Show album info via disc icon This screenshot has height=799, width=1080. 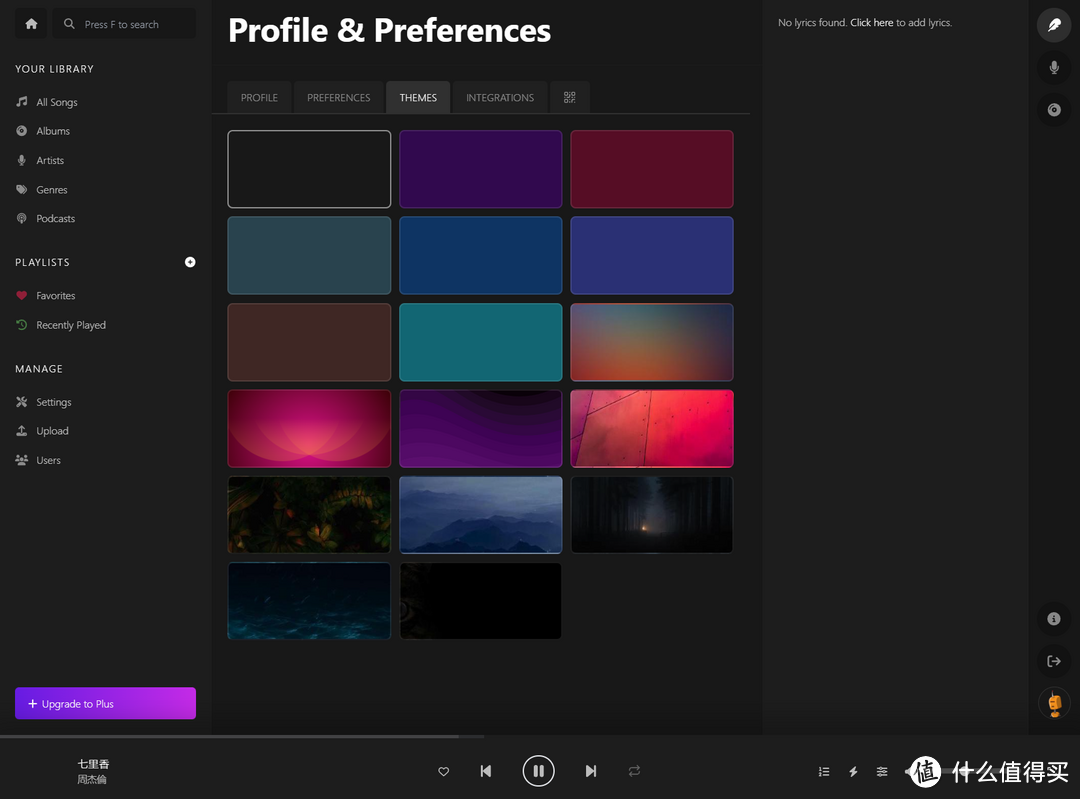[1054, 110]
